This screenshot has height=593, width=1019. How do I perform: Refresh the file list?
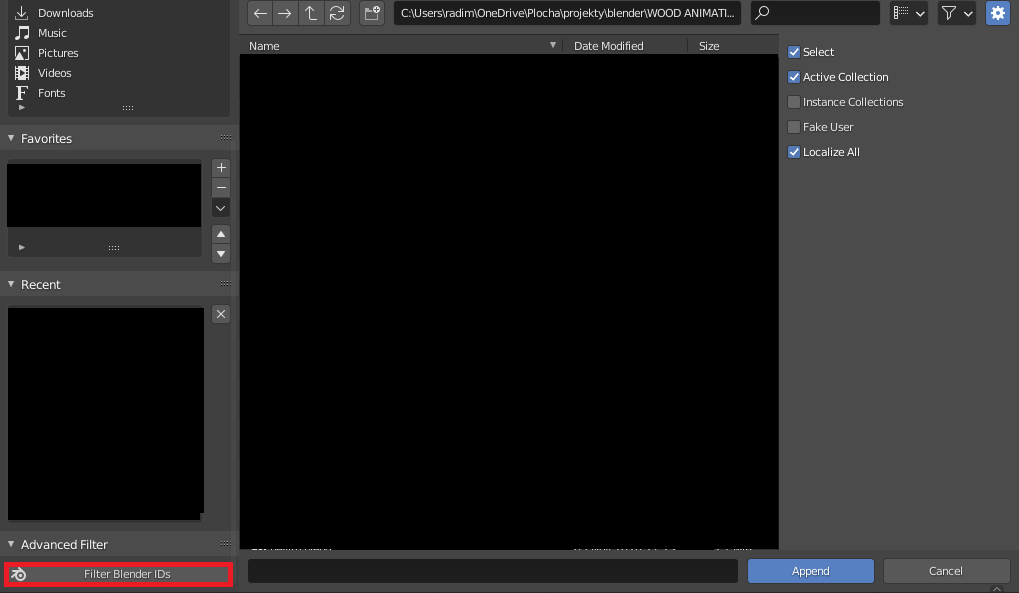pos(337,13)
